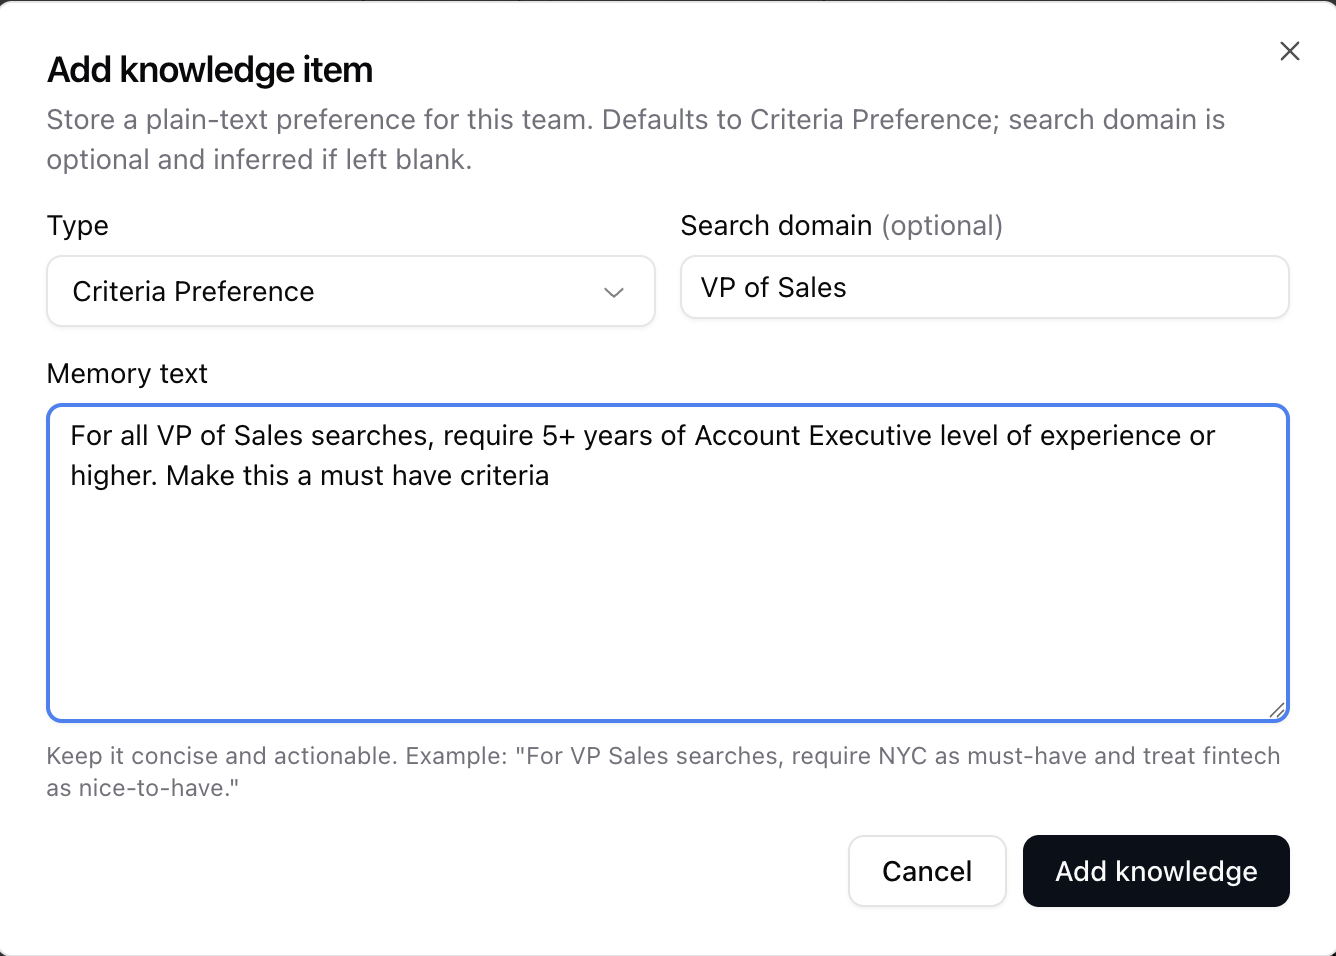The height and width of the screenshot is (956, 1336).
Task: Click the Add knowledge button
Action: click(1156, 871)
